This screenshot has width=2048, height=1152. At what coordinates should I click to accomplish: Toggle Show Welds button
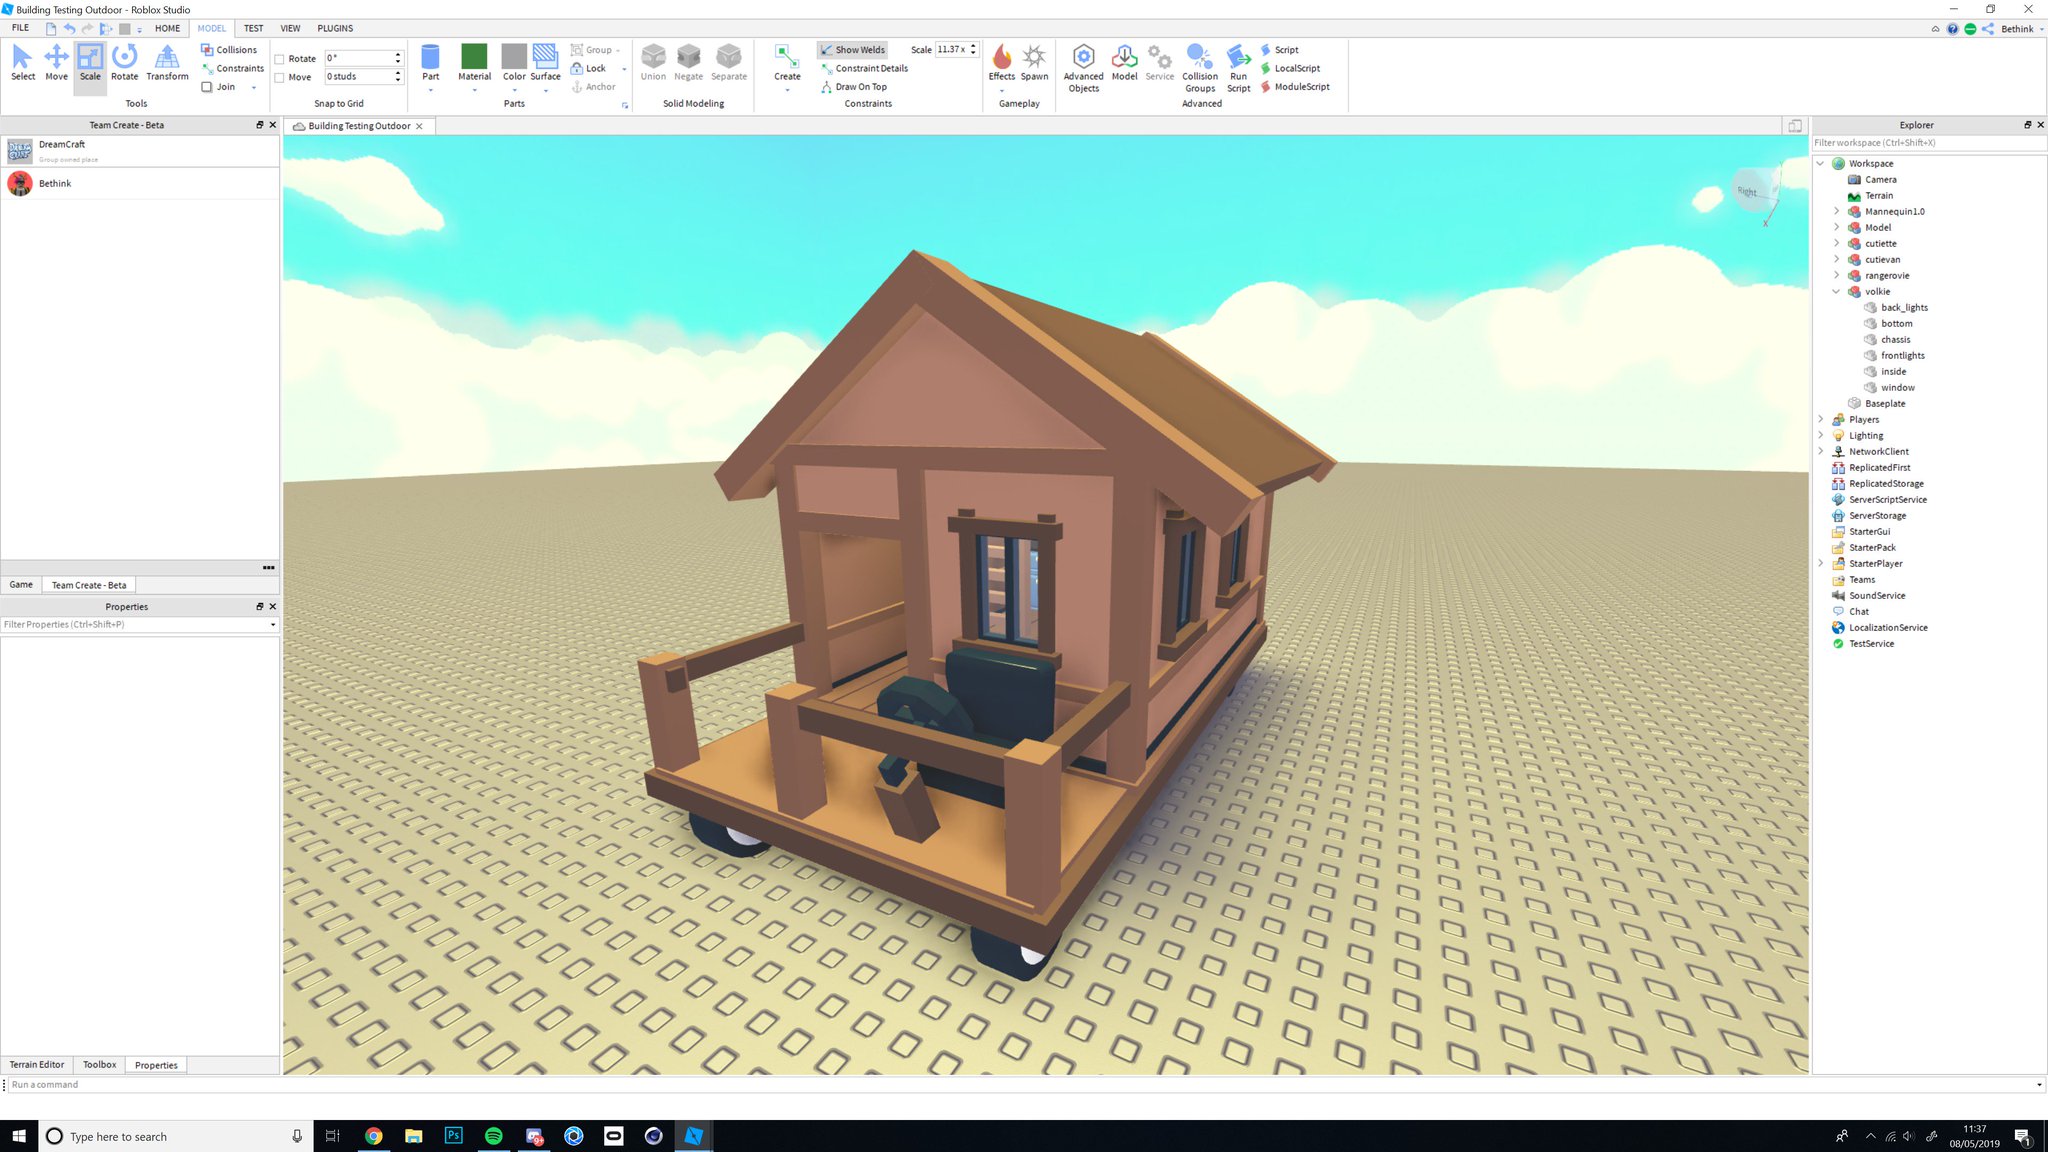click(852, 50)
